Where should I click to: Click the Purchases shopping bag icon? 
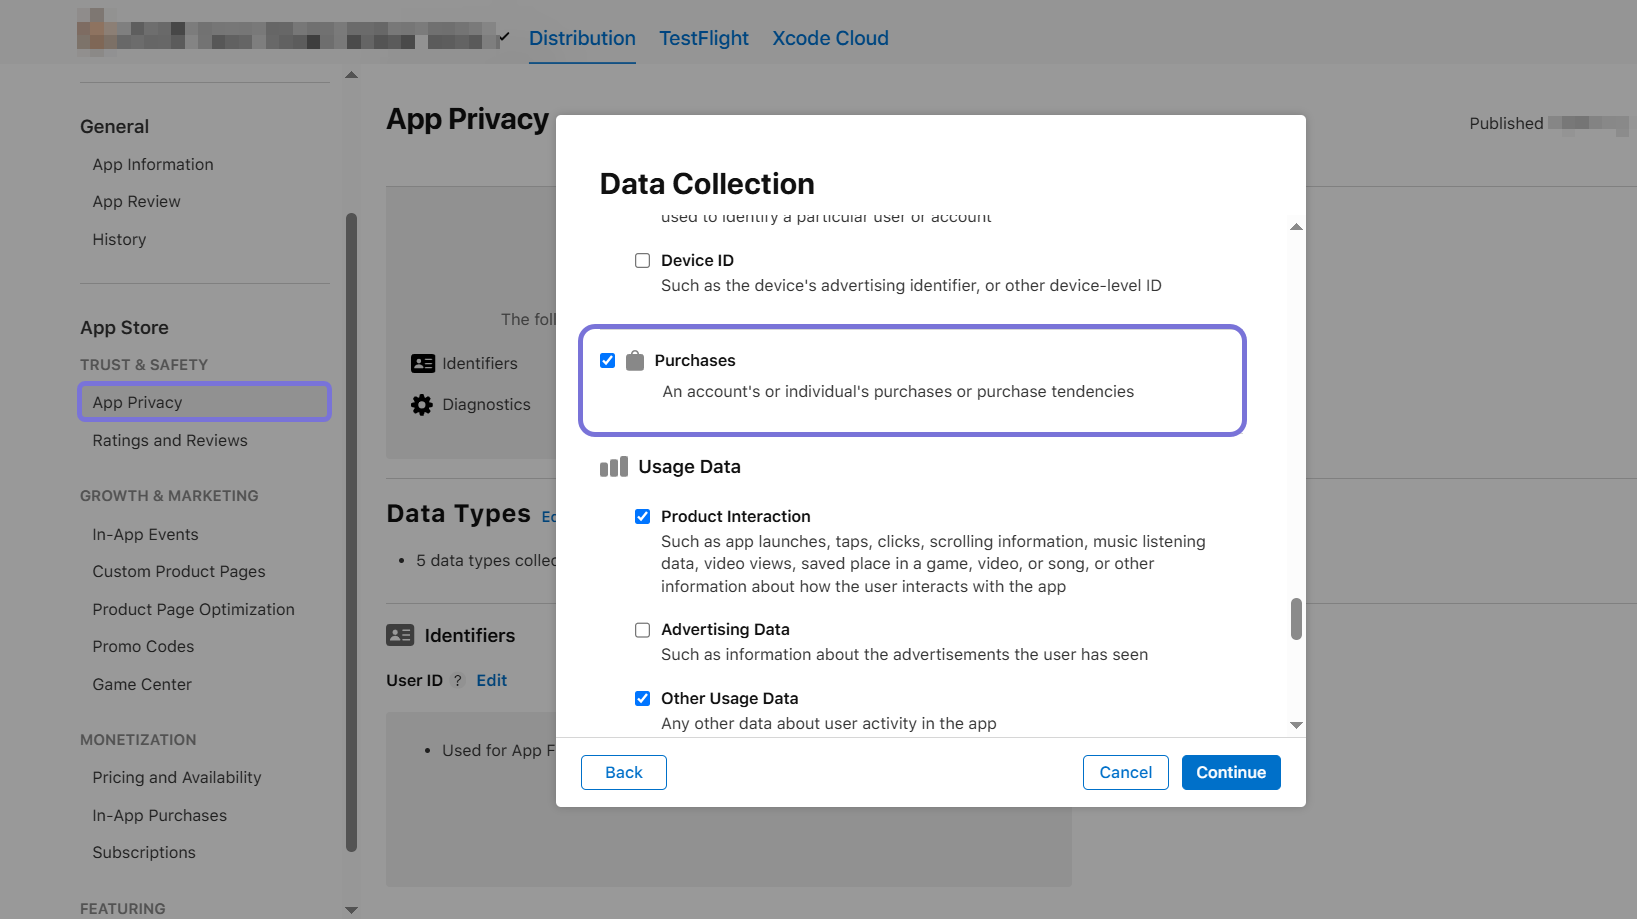pyautogui.click(x=635, y=361)
